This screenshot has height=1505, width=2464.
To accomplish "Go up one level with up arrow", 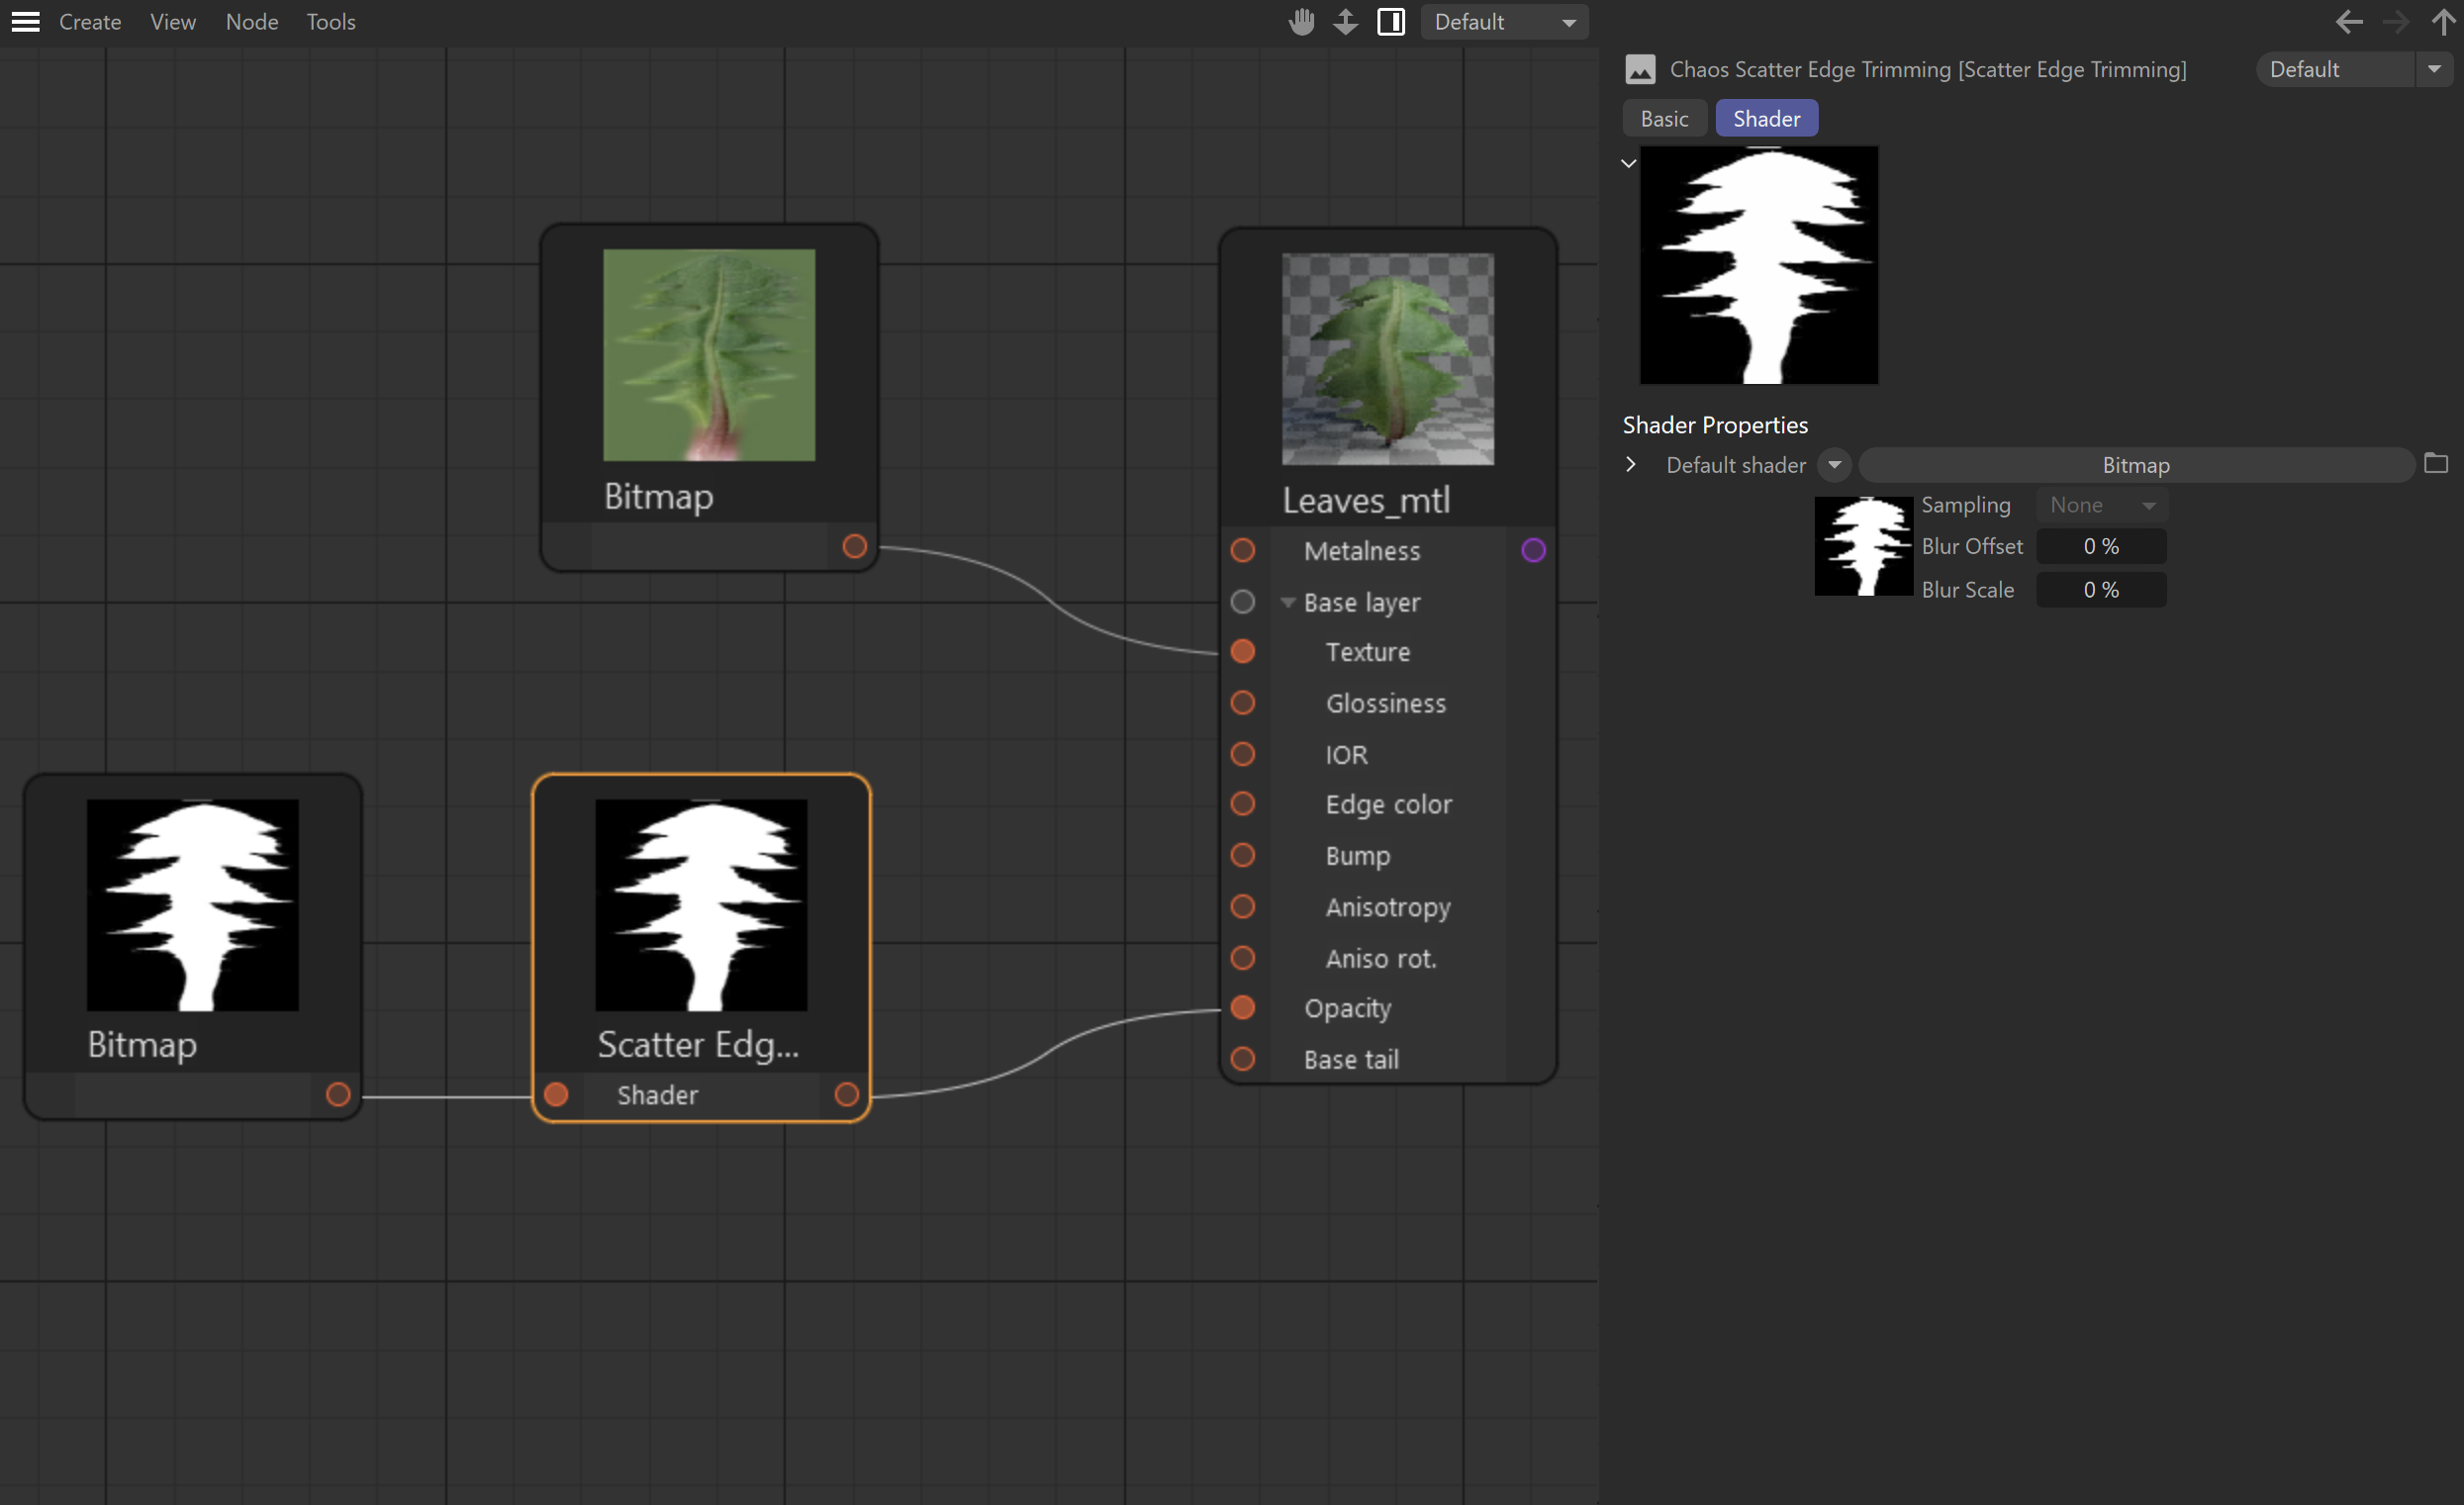I will click(x=2443, y=21).
